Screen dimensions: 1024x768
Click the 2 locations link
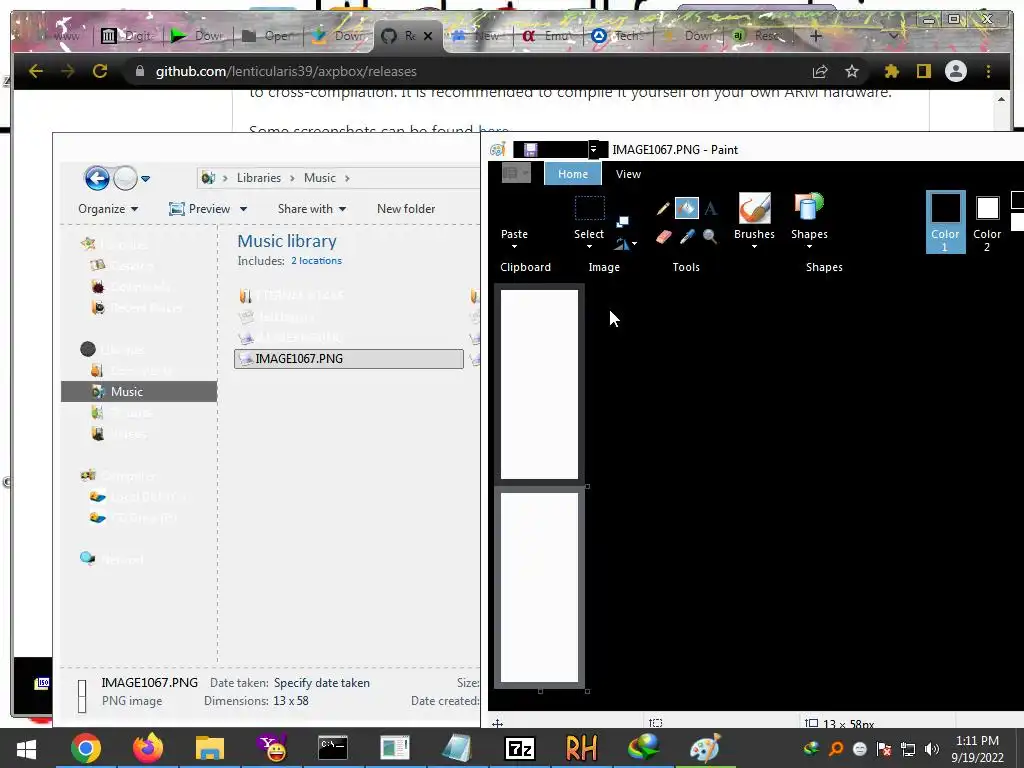coord(316,261)
